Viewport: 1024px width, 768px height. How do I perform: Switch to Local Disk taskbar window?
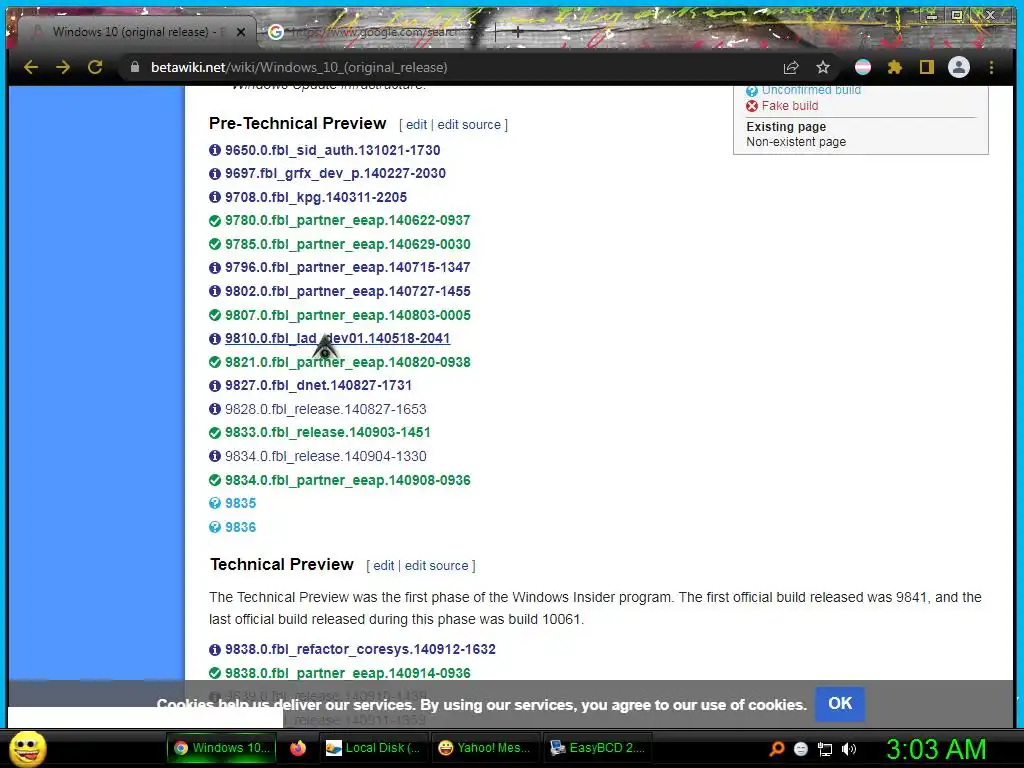374,748
